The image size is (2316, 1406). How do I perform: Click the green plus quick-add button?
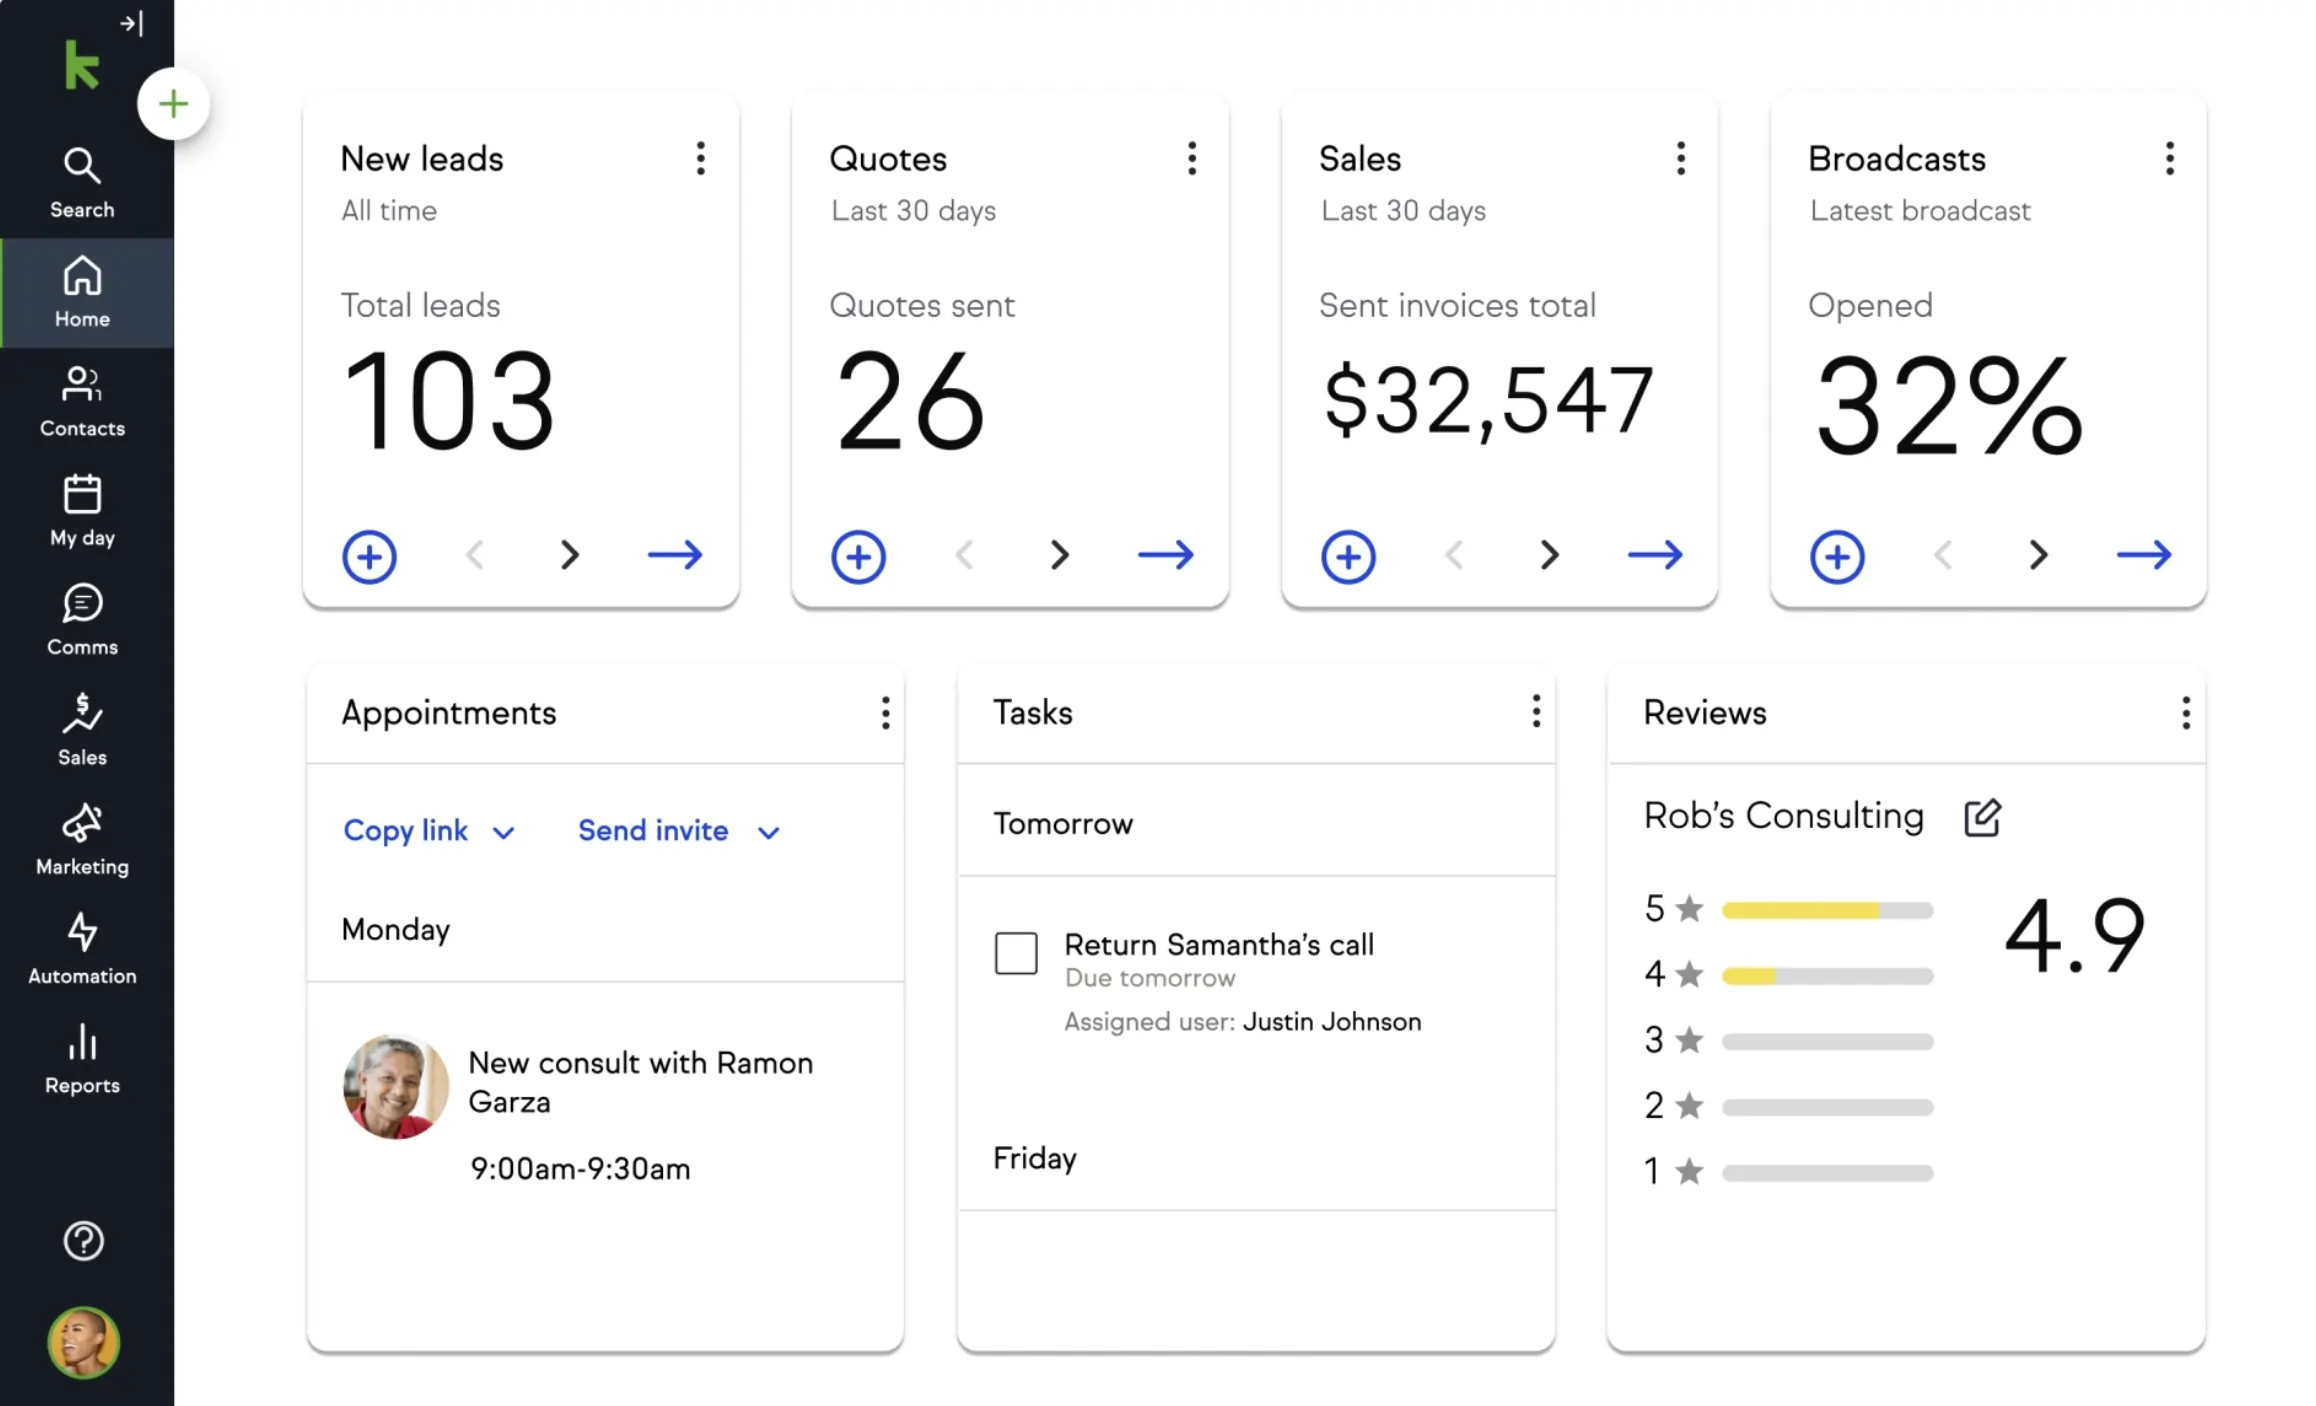pyautogui.click(x=172, y=103)
